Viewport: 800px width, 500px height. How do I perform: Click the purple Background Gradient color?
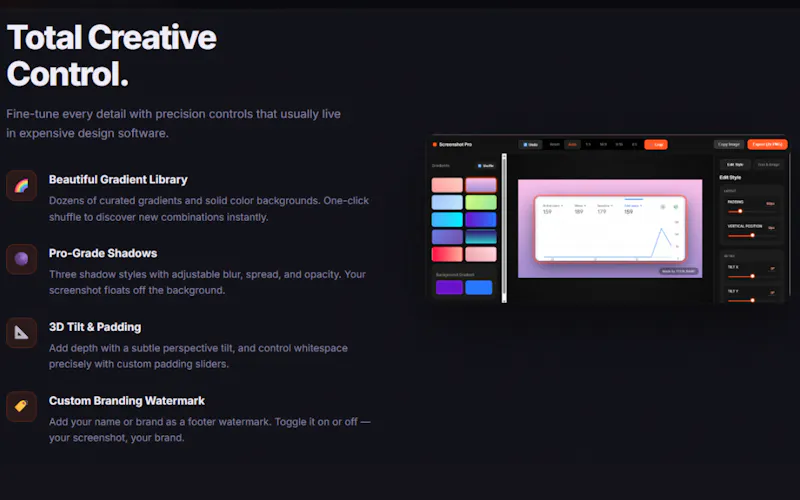tap(449, 287)
